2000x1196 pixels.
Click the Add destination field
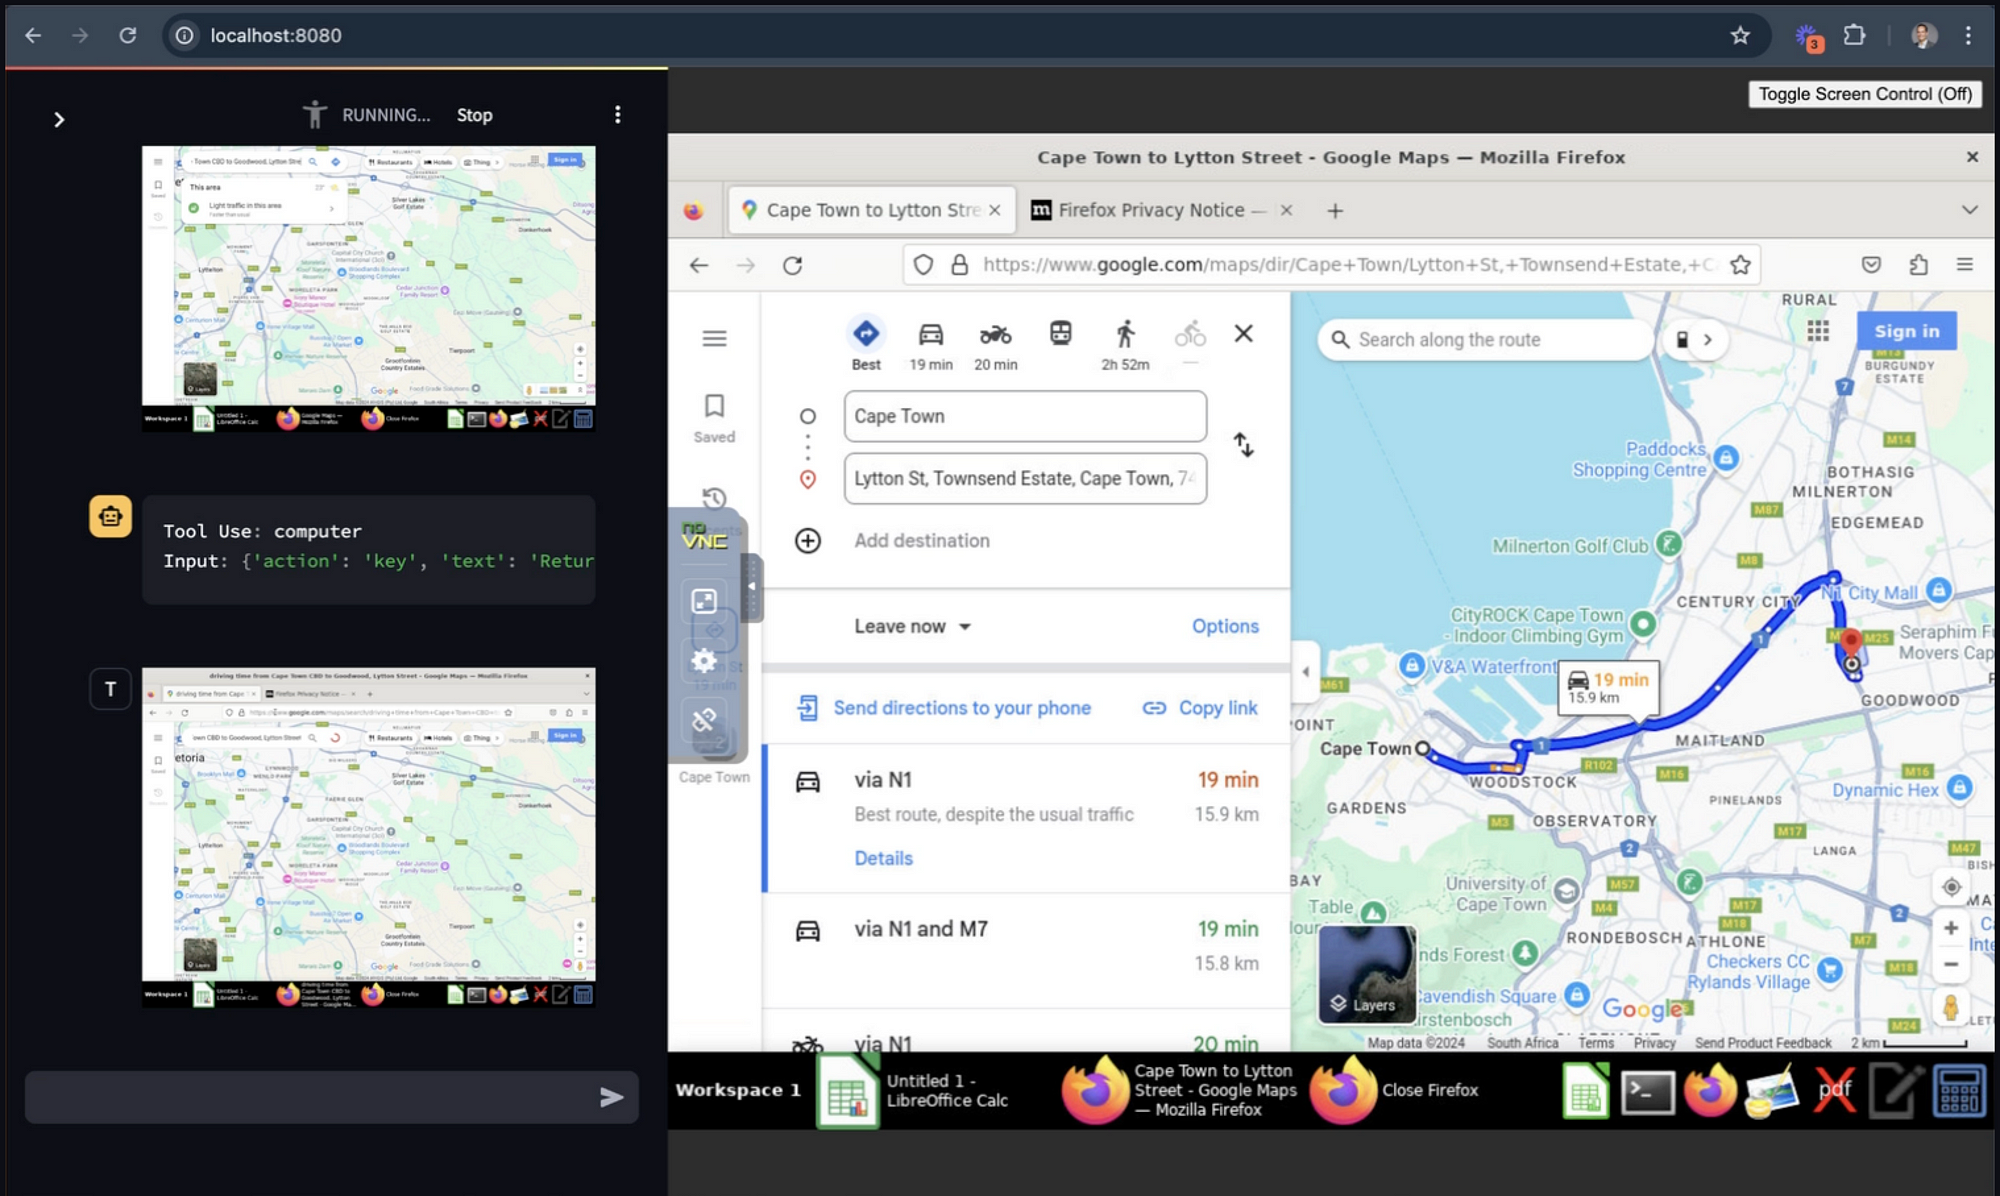[x=921, y=541]
